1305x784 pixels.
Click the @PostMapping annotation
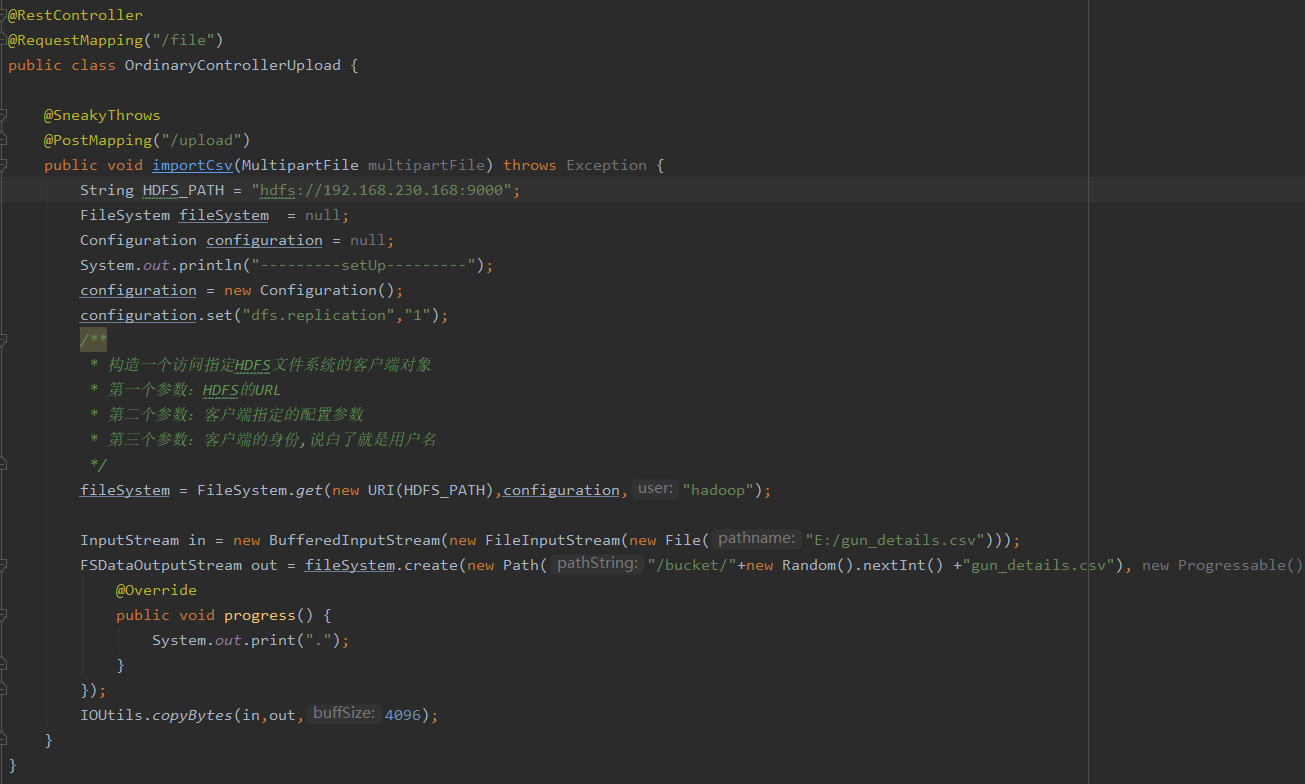[x=97, y=140]
